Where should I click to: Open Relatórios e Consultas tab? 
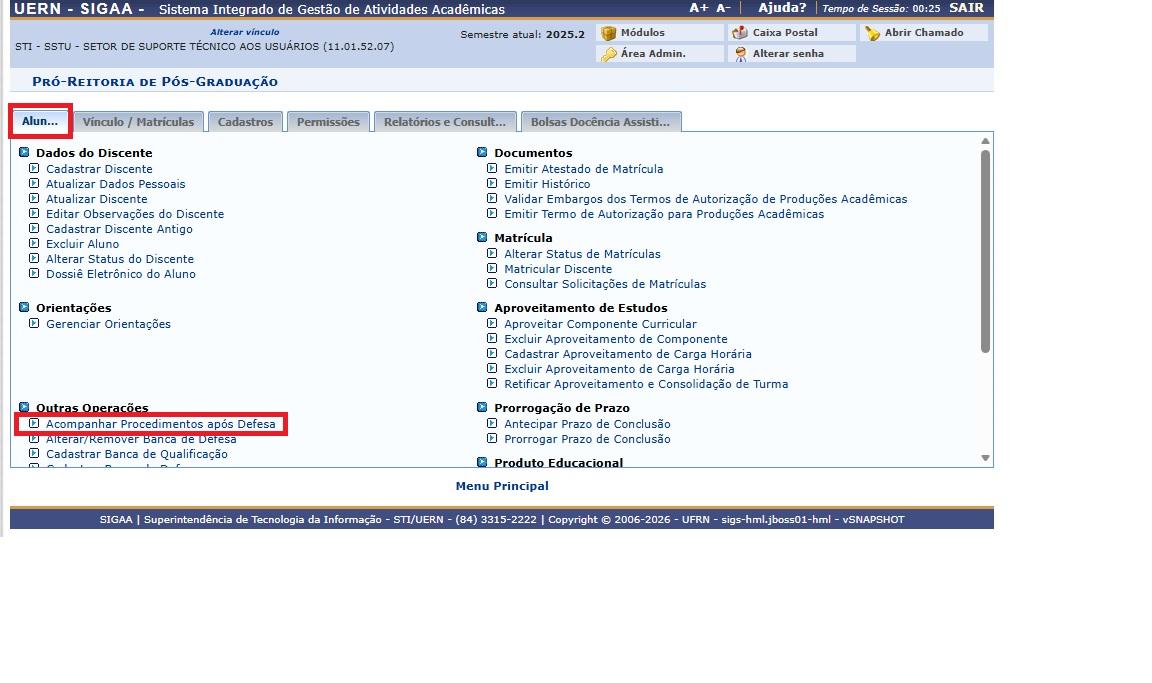click(445, 122)
